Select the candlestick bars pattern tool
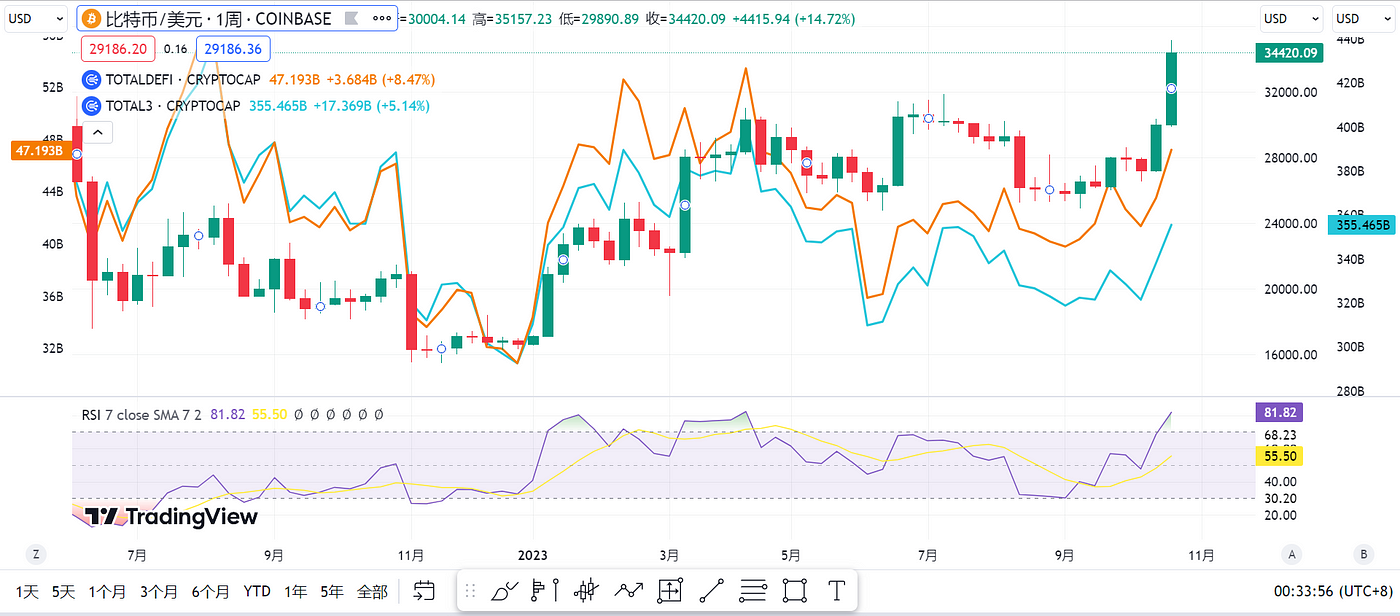1400x616 pixels. (x=587, y=591)
